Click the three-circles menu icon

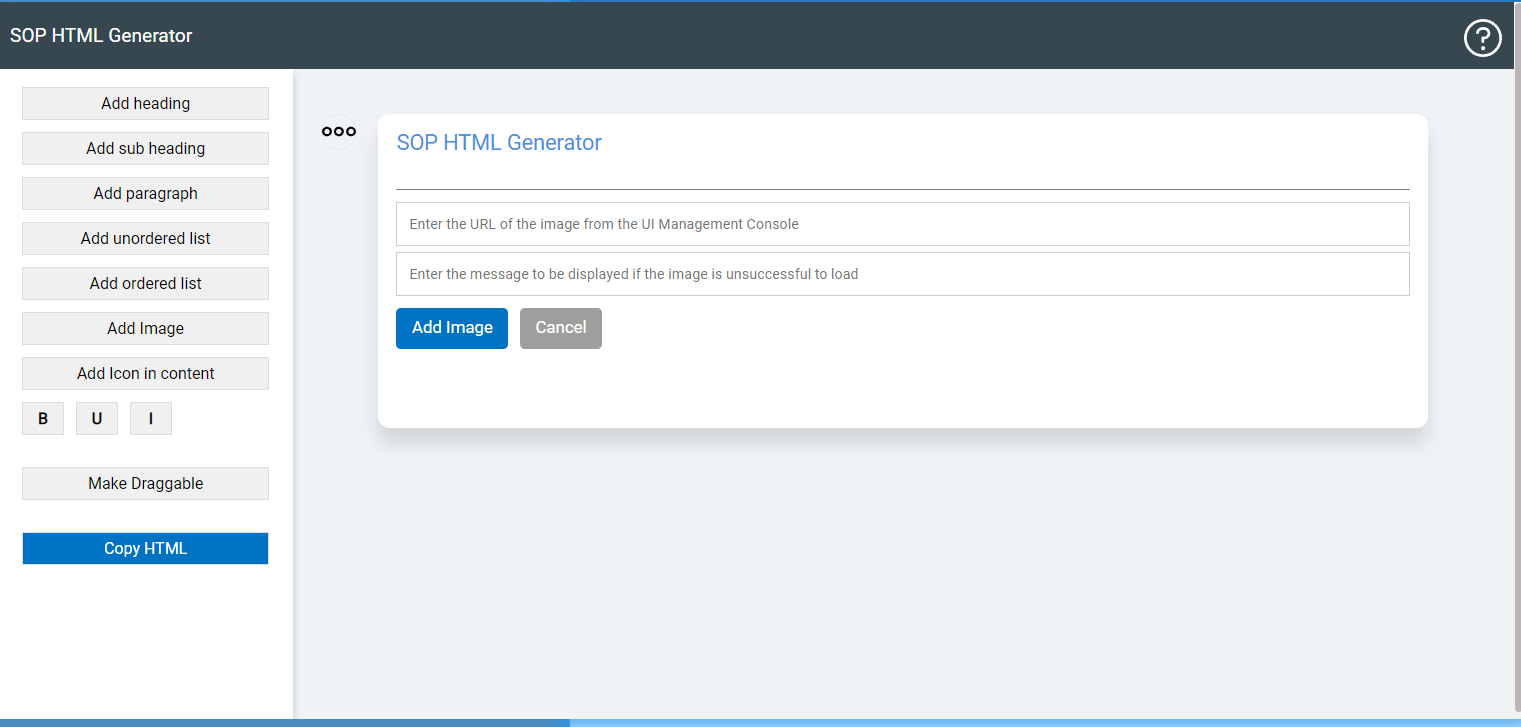[x=339, y=131]
